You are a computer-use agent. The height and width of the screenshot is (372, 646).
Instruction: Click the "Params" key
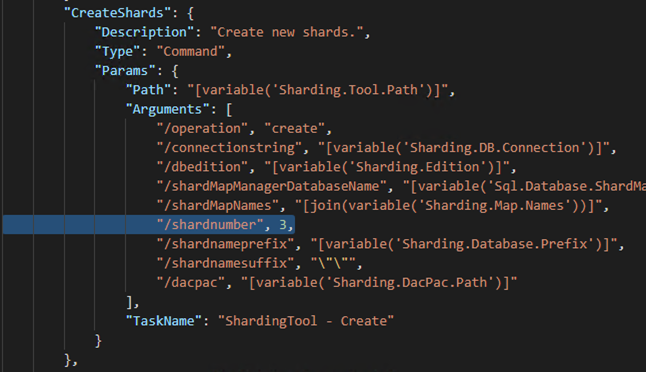pos(125,71)
